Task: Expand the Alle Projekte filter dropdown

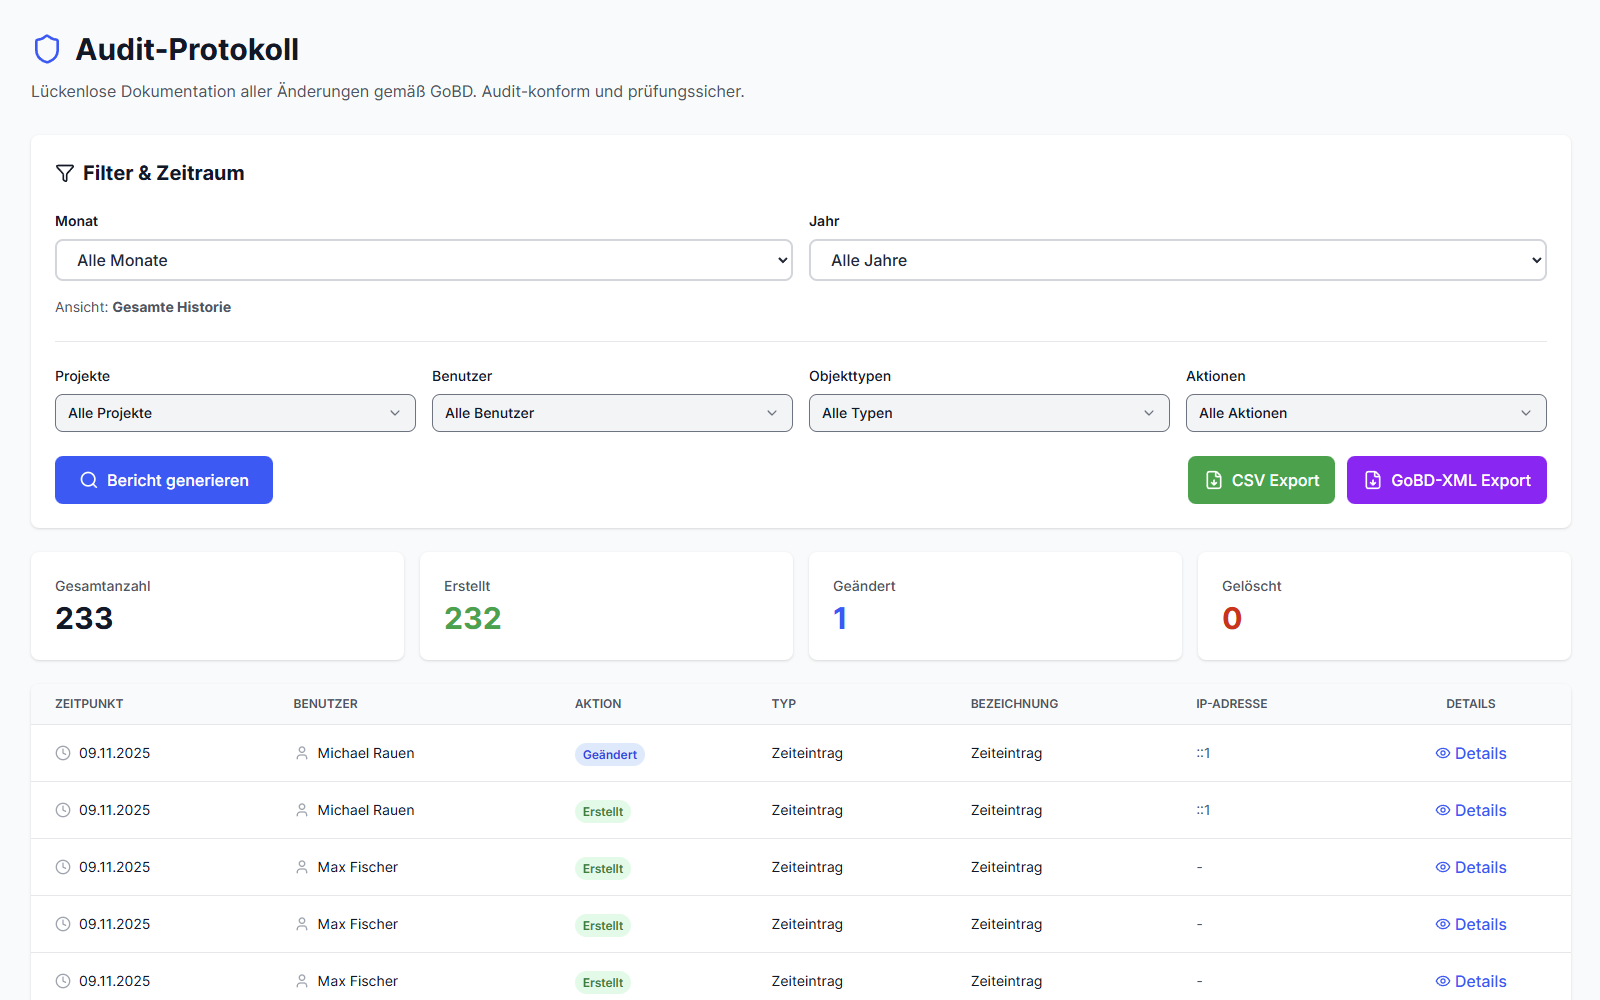Action: [235, 413]
